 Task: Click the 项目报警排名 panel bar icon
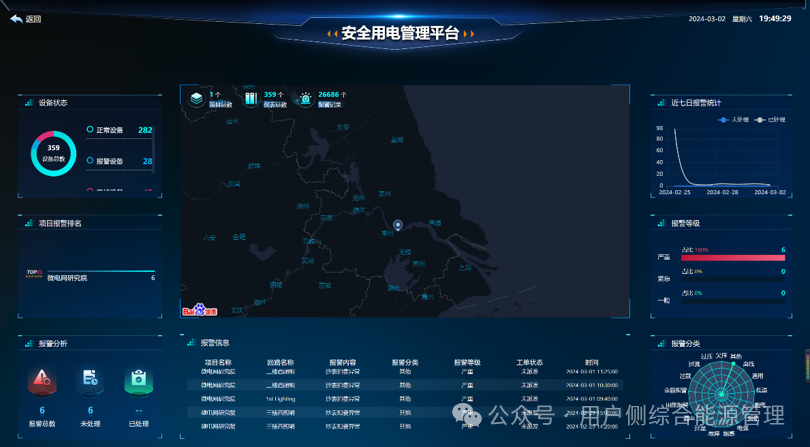(x=29, y=223)
